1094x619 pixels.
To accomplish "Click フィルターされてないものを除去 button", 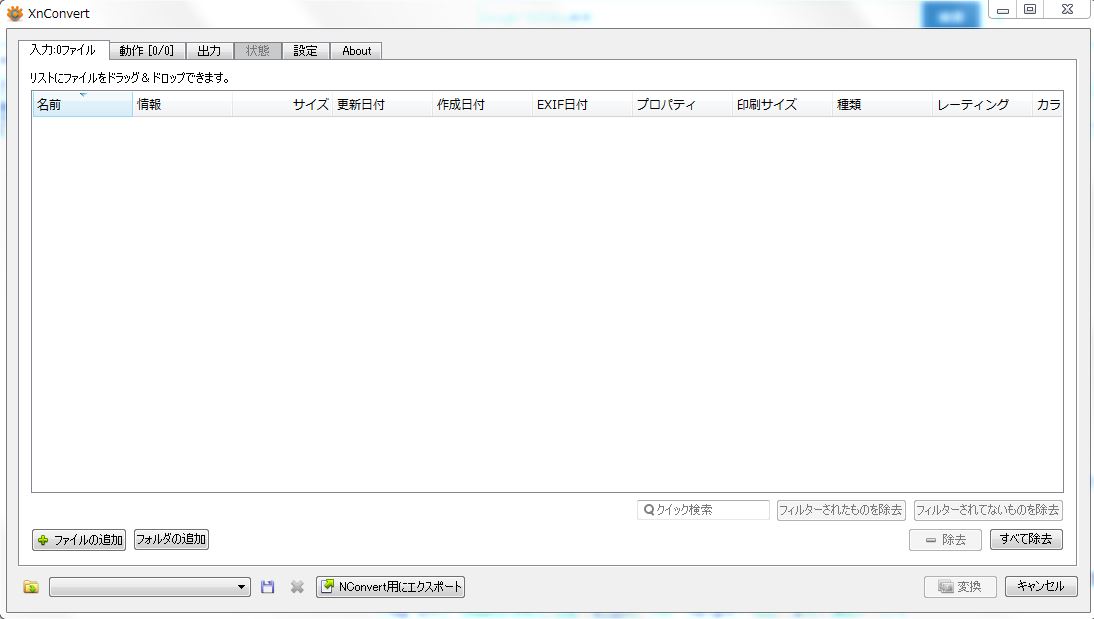I will click(x=988, y=510).
